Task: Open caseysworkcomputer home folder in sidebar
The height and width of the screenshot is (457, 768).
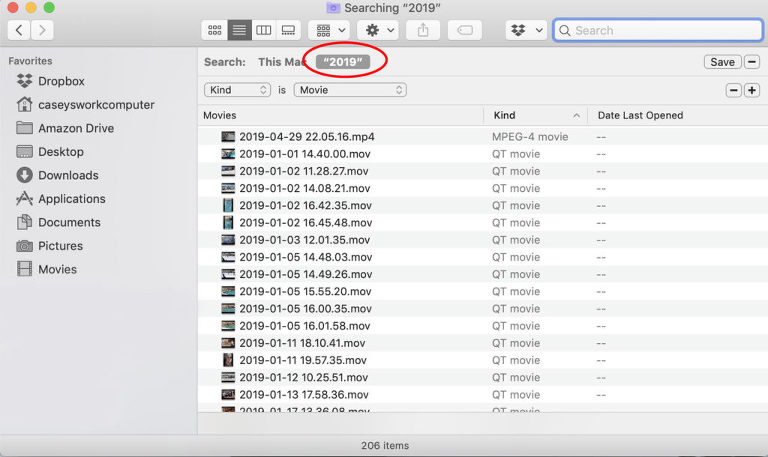Action: pyautogui.click(x=96, y=105)
